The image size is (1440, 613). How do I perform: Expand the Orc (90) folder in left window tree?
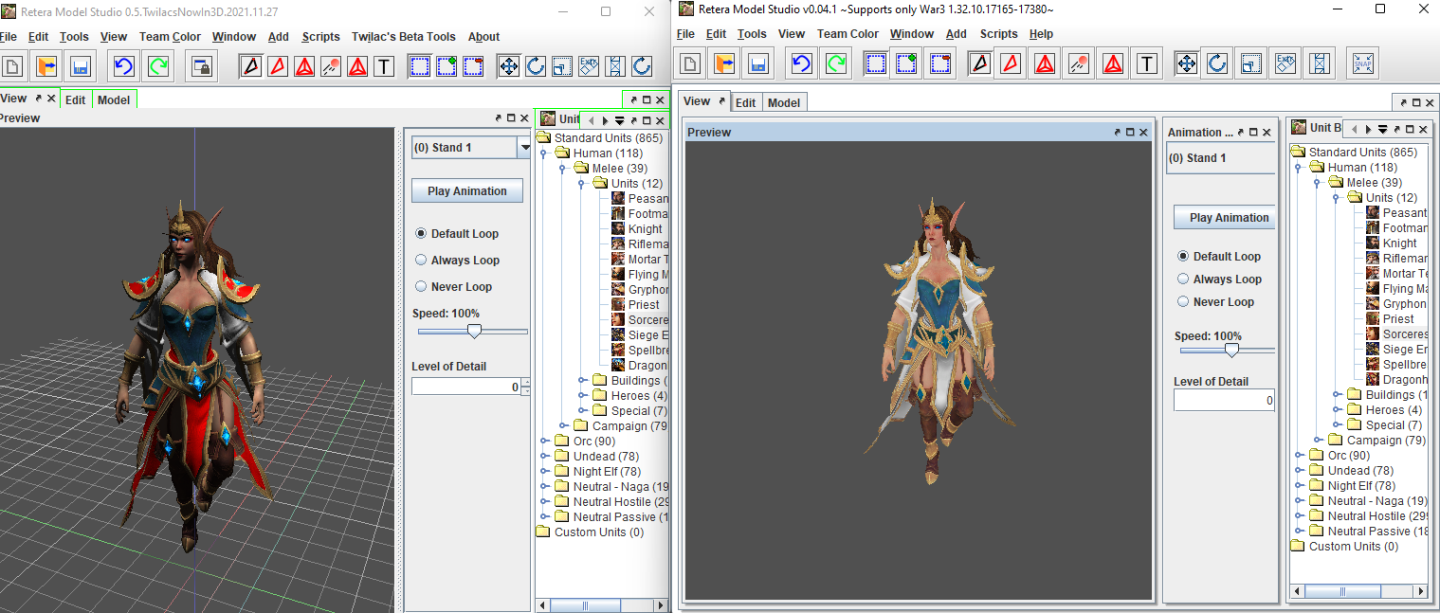(x=545, y=441)
